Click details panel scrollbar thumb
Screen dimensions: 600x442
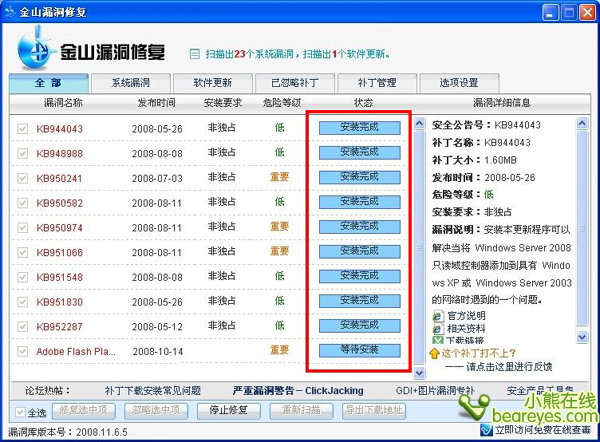pos(582,228)
